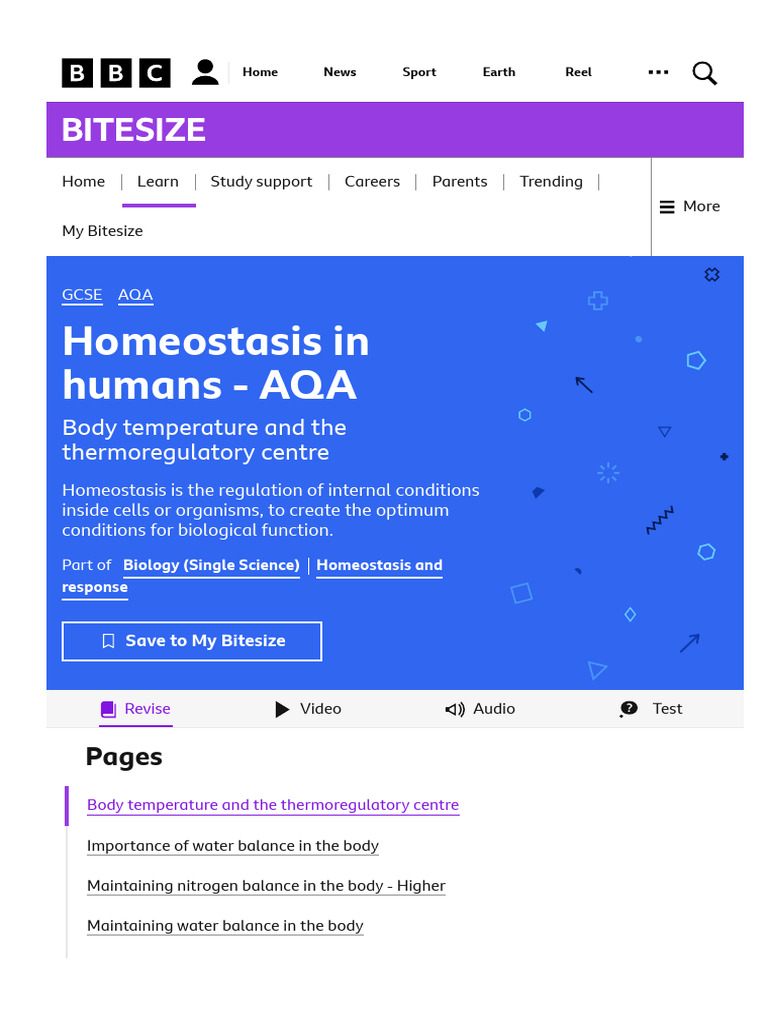Open the account sign-in icon
This screenshot has width=768, height=1024.
coord(205,72)
